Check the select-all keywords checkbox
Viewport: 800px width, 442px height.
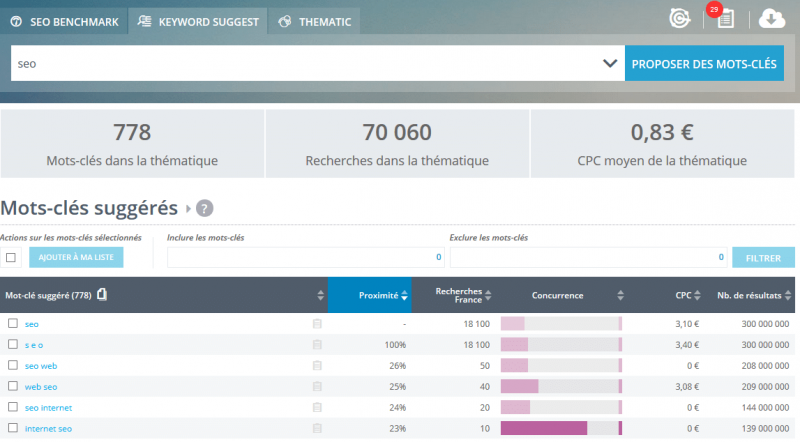tap(11, 258)
